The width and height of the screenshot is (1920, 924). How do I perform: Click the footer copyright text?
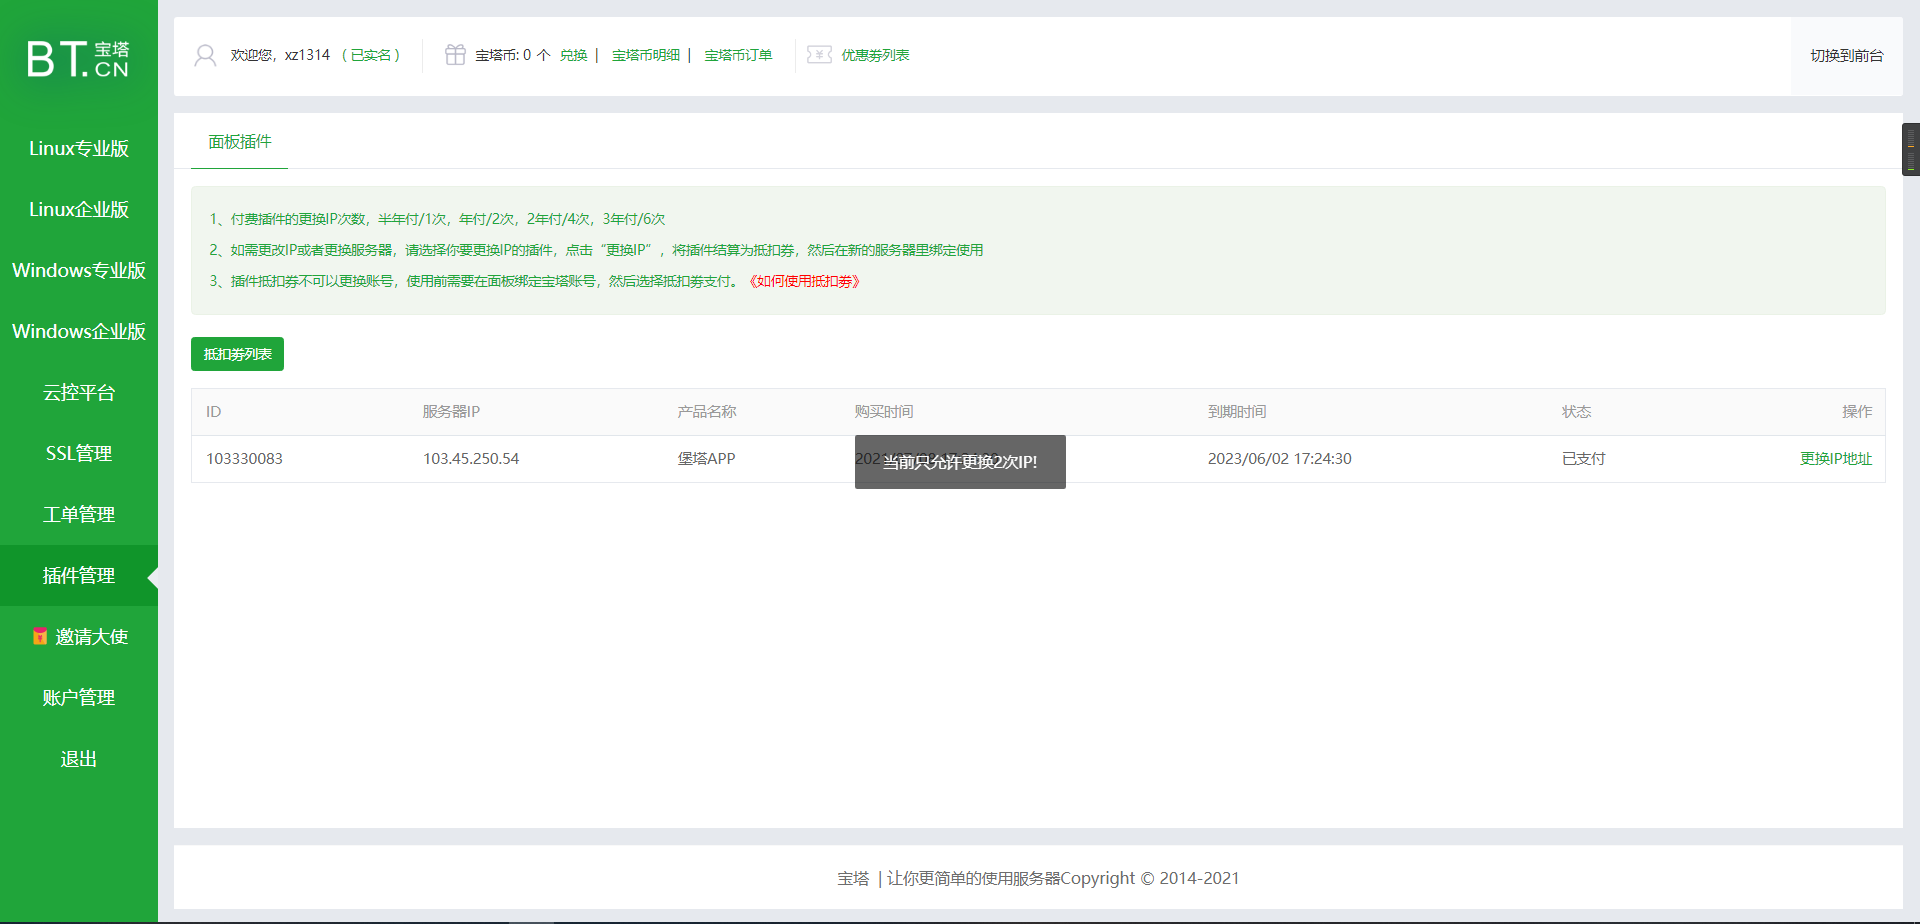click(x=1038, y=878)
